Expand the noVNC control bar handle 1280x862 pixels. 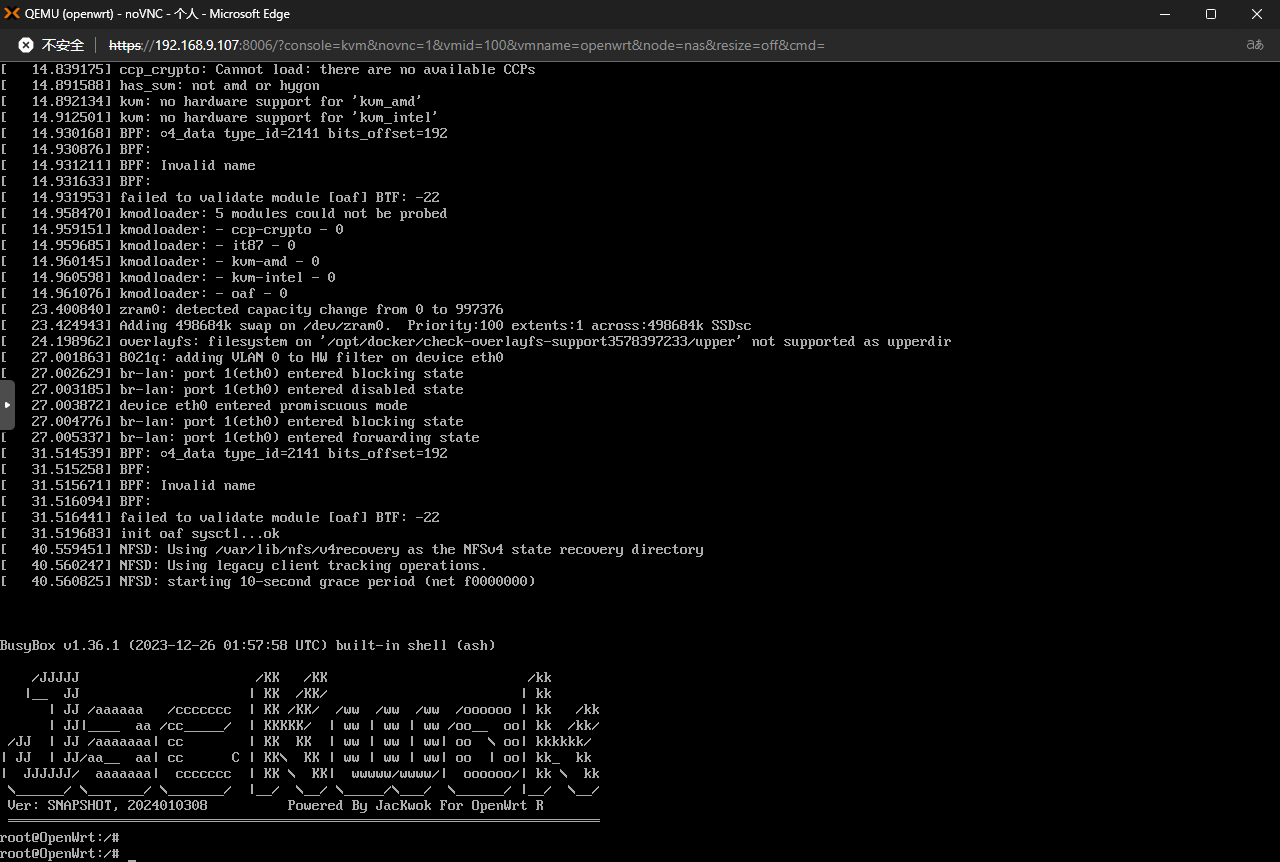[7, 405]
